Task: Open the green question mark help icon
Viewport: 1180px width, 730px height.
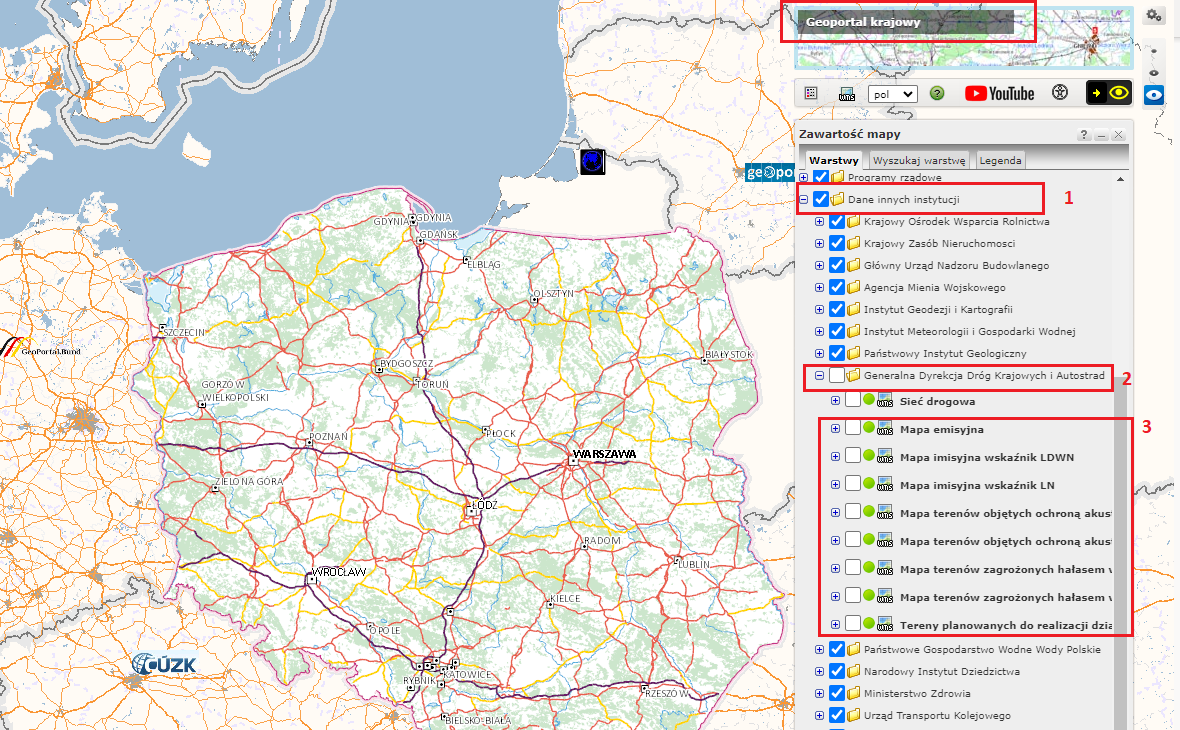Action: (x=937, y=93)
